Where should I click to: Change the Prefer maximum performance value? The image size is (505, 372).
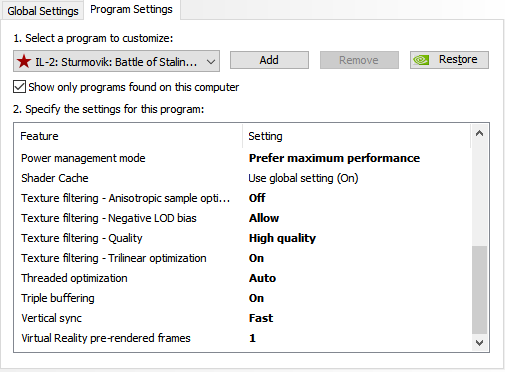click(x=334, y=158)
